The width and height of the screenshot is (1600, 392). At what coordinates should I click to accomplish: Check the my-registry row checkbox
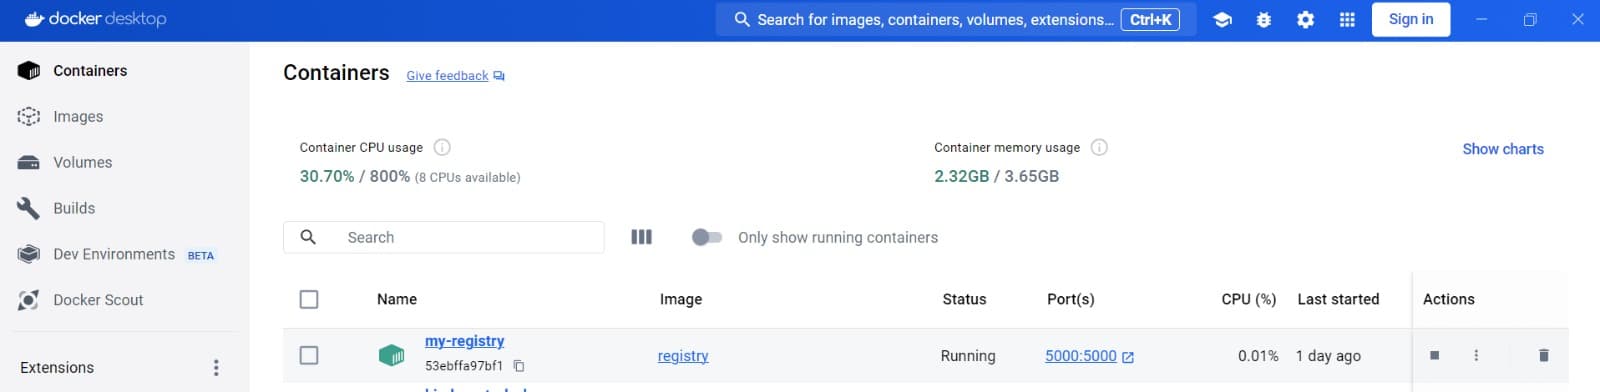click(309, 355)
